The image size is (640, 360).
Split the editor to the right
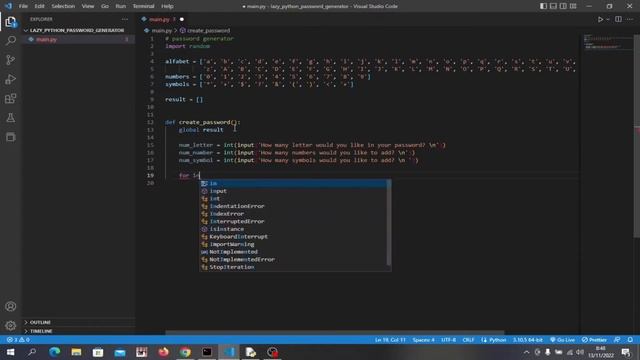618,19
